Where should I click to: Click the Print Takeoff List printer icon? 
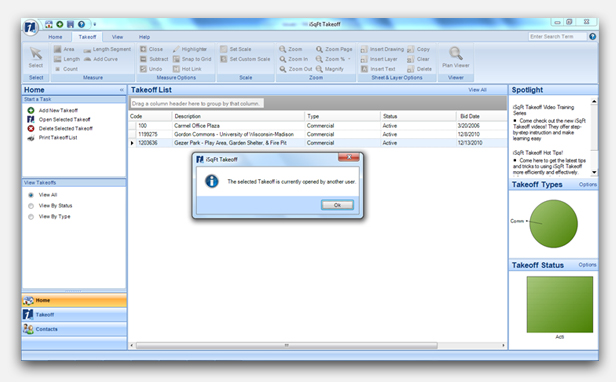click(31, 138)
